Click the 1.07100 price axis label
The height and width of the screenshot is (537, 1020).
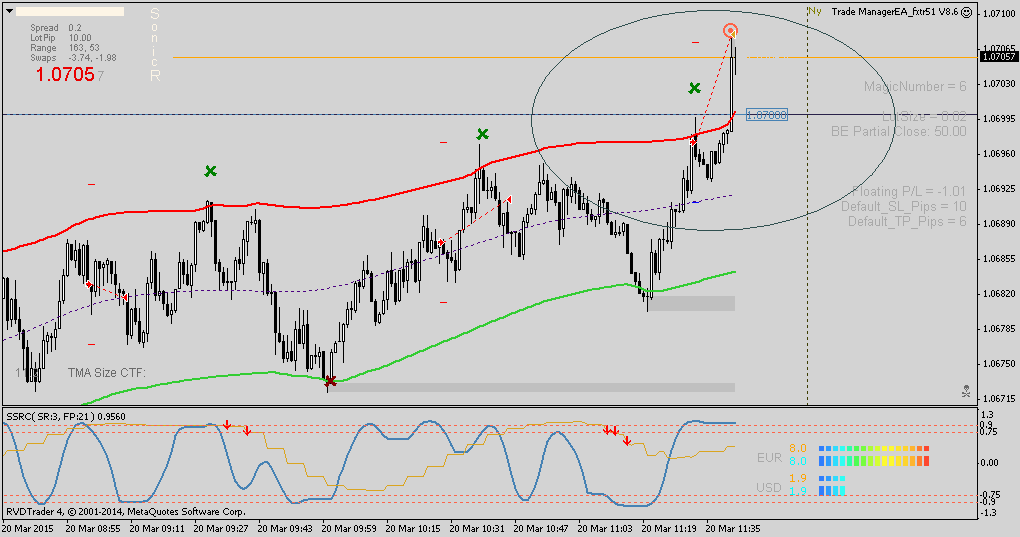tap(1000, 13)
